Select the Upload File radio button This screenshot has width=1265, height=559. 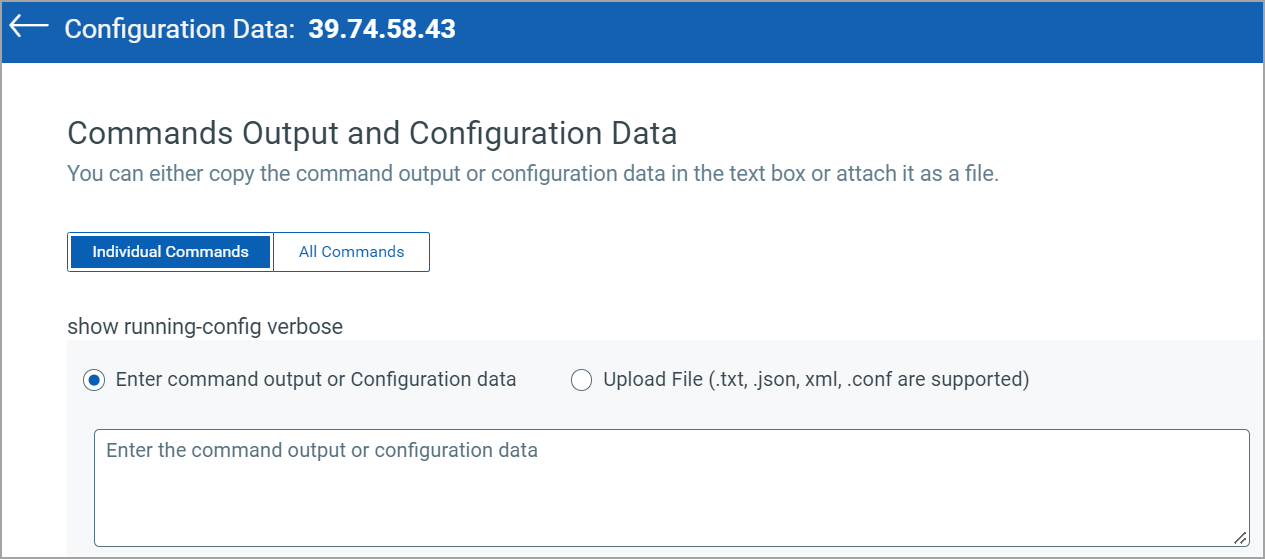pyautogui.click(x=581, y=380)
